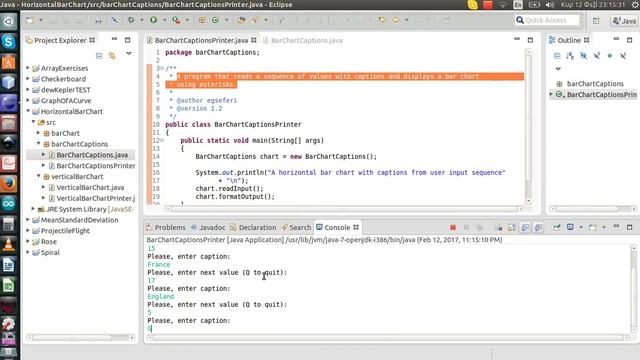This screenshot has width=640, height=360.
Task: Switch to the Java perspective button
Action: coord(624,20)
